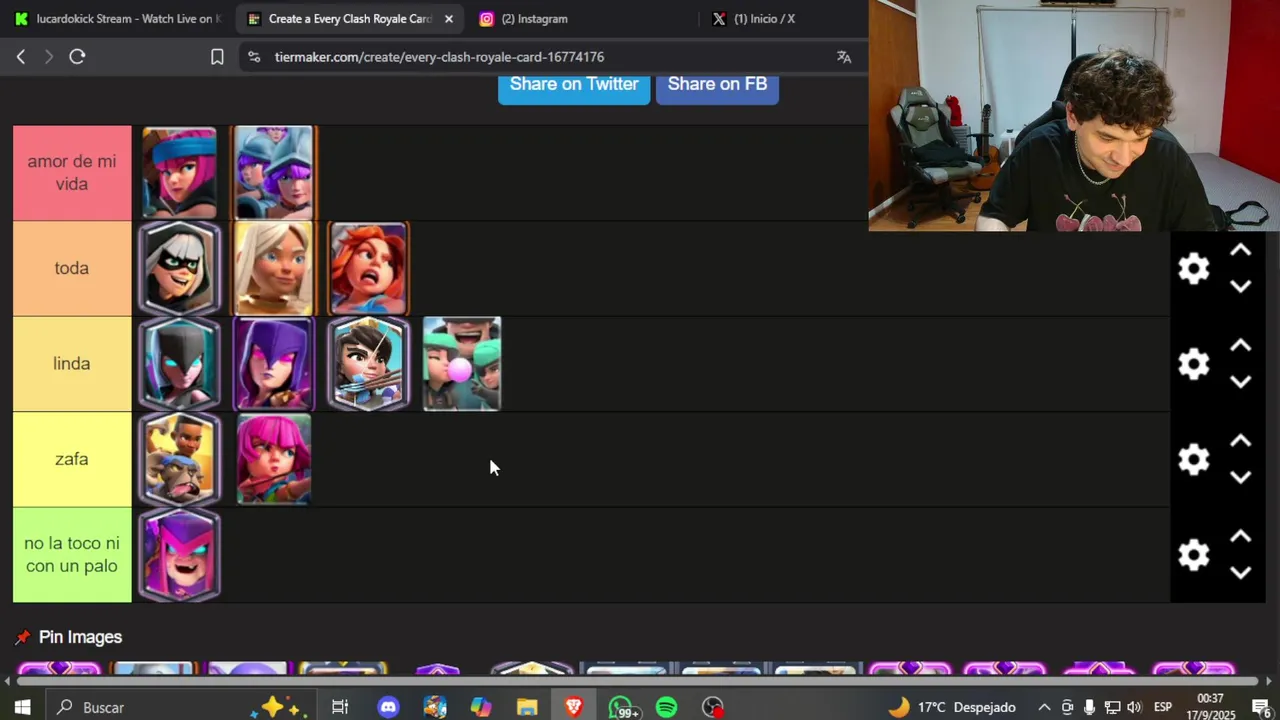Select the Archer card in 'amor de mi vida' row

(179, 173)
